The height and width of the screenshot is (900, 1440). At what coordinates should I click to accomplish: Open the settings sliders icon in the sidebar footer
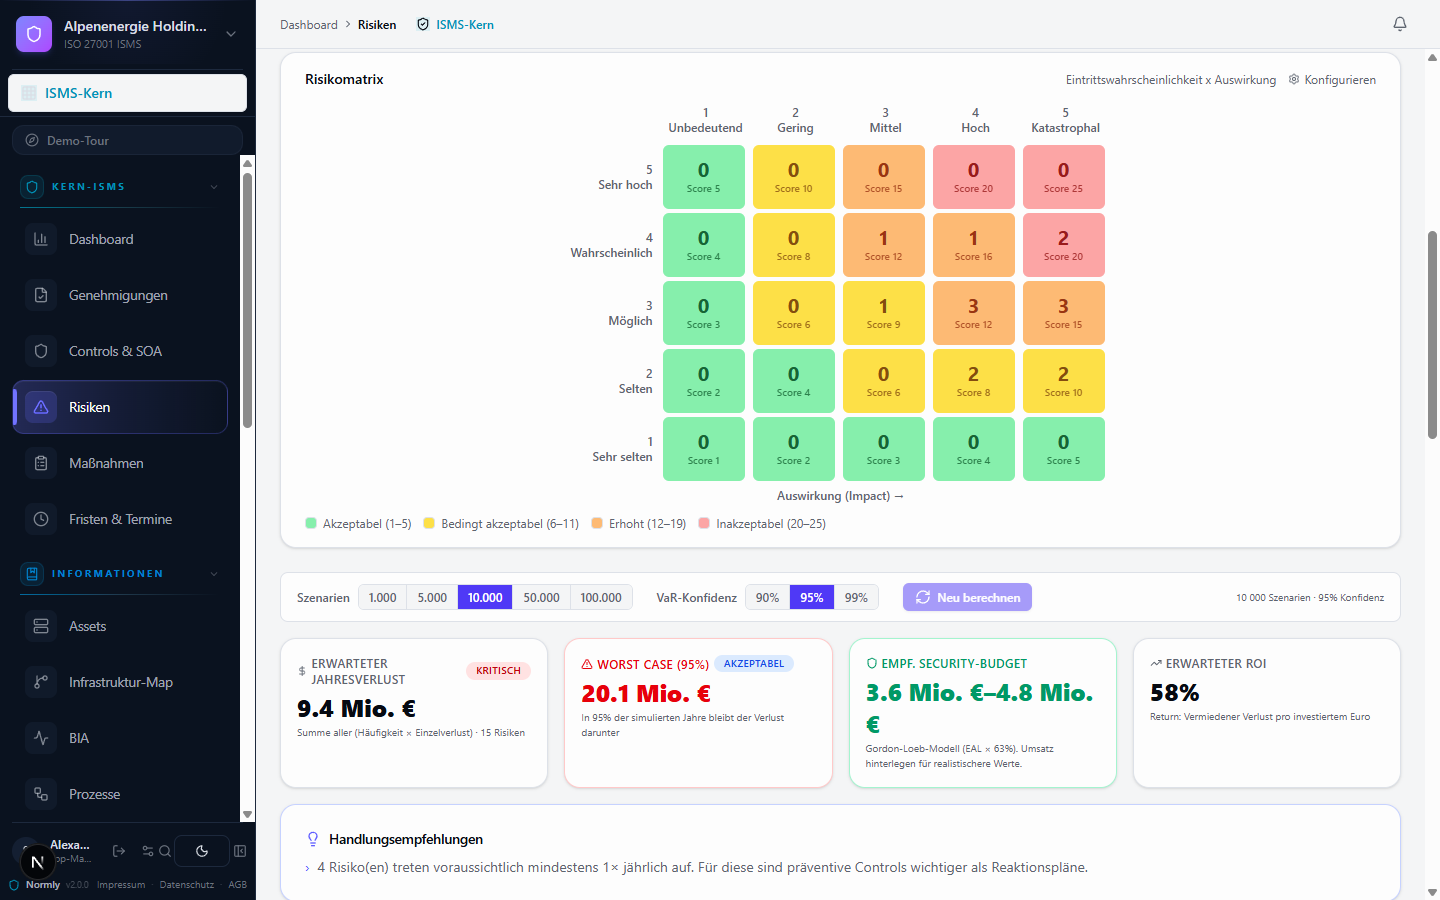coord(148,851)
